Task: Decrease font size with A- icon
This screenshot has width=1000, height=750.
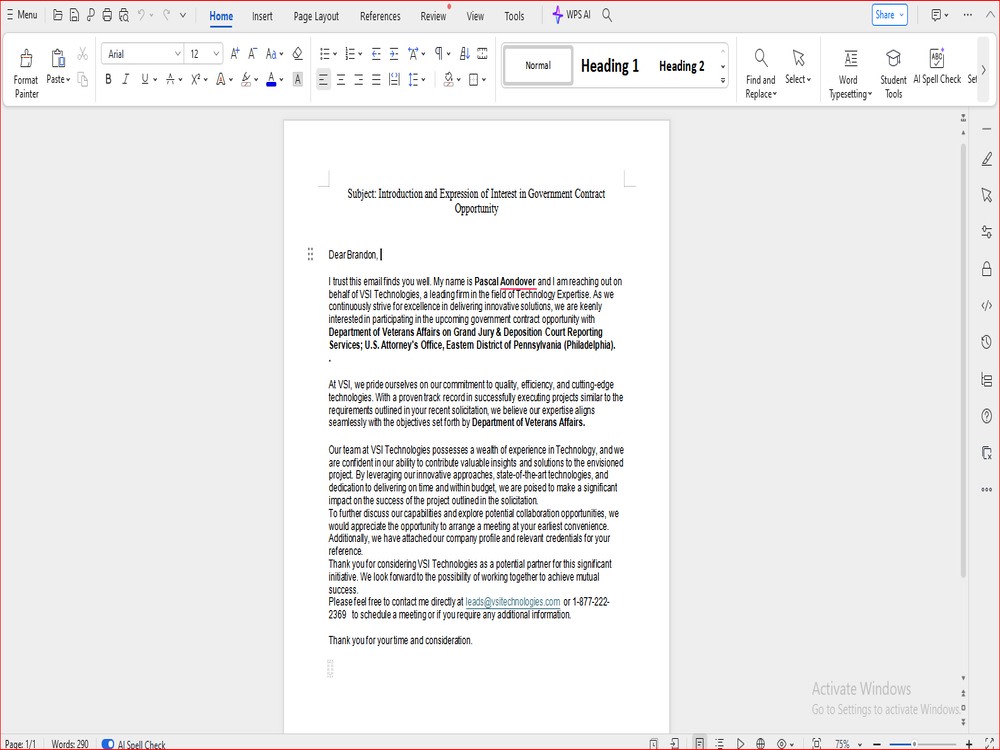Action: tap(253, 54)
